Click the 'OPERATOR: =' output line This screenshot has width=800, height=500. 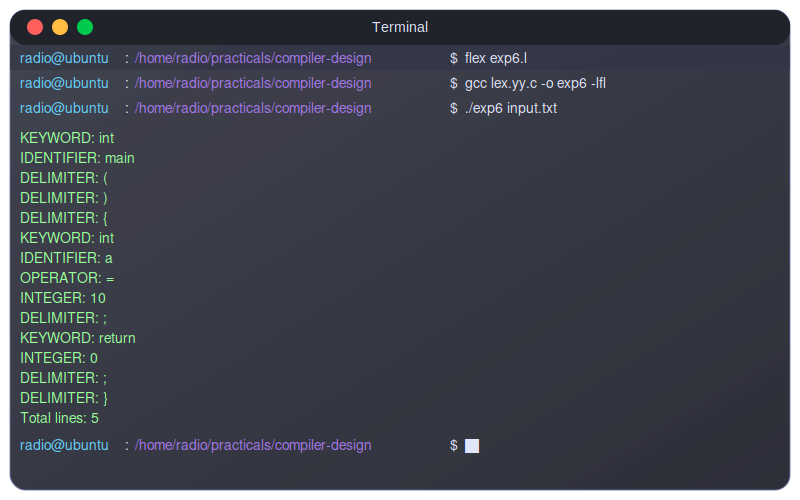point(67,278)
